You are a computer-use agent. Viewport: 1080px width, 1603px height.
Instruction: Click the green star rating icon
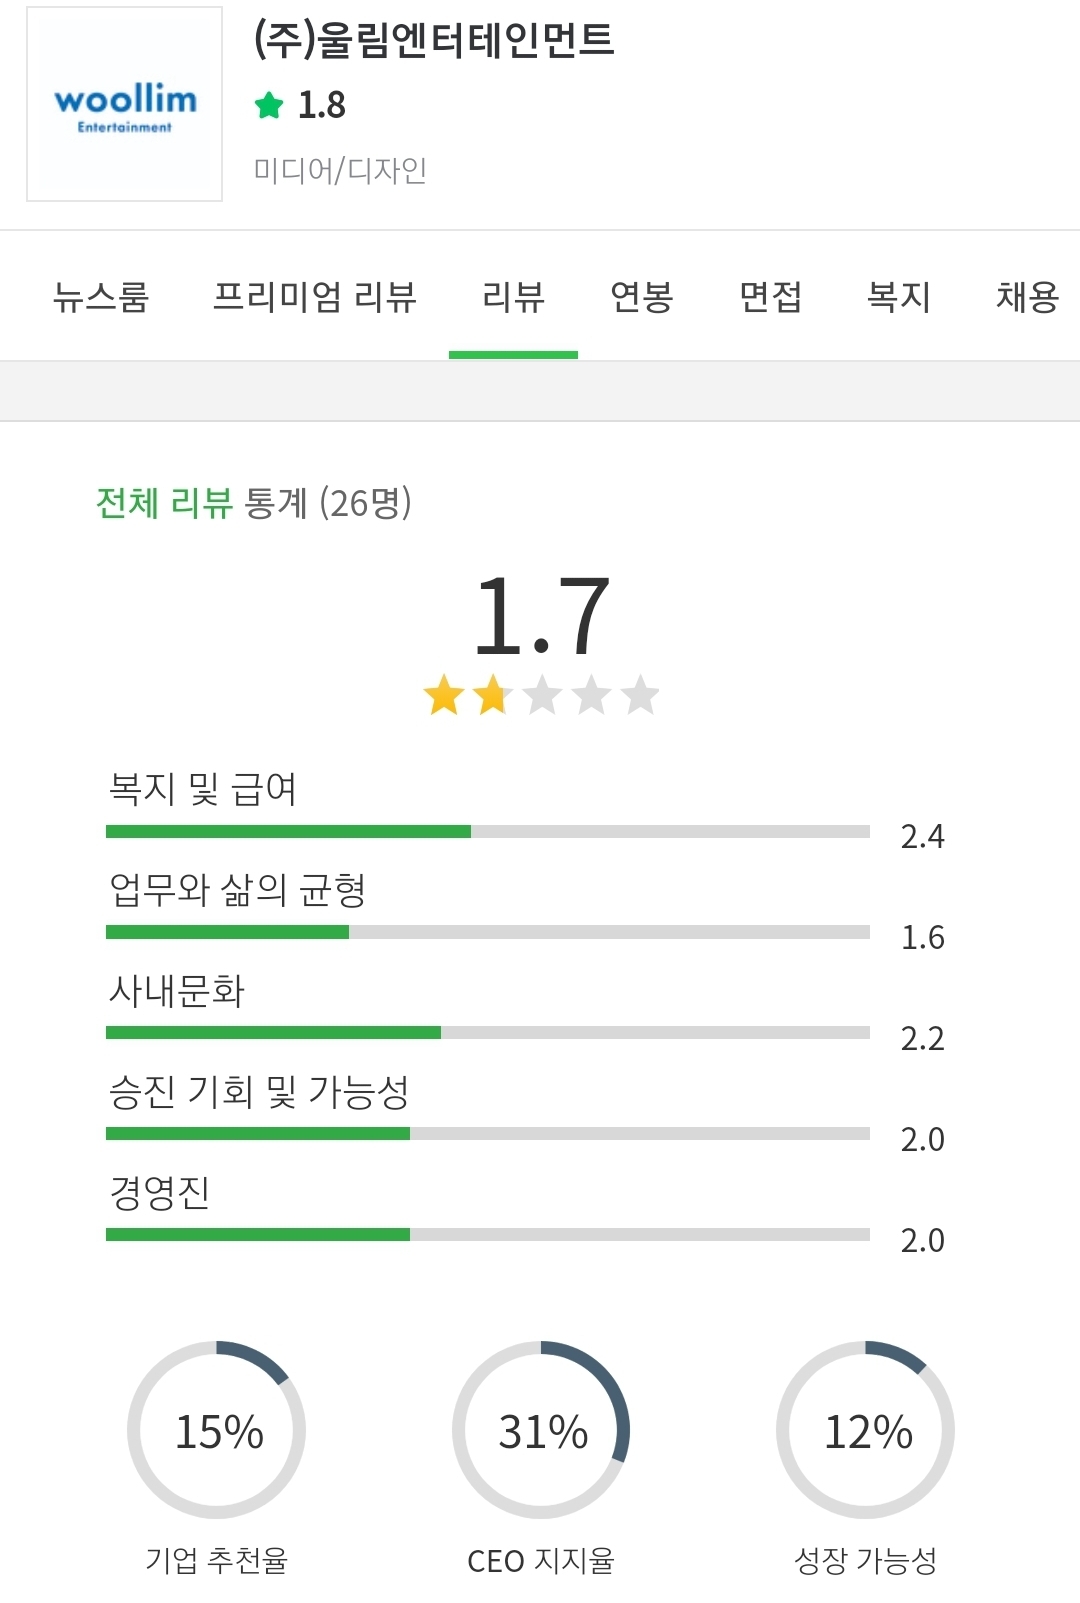[x=269, y=105]
